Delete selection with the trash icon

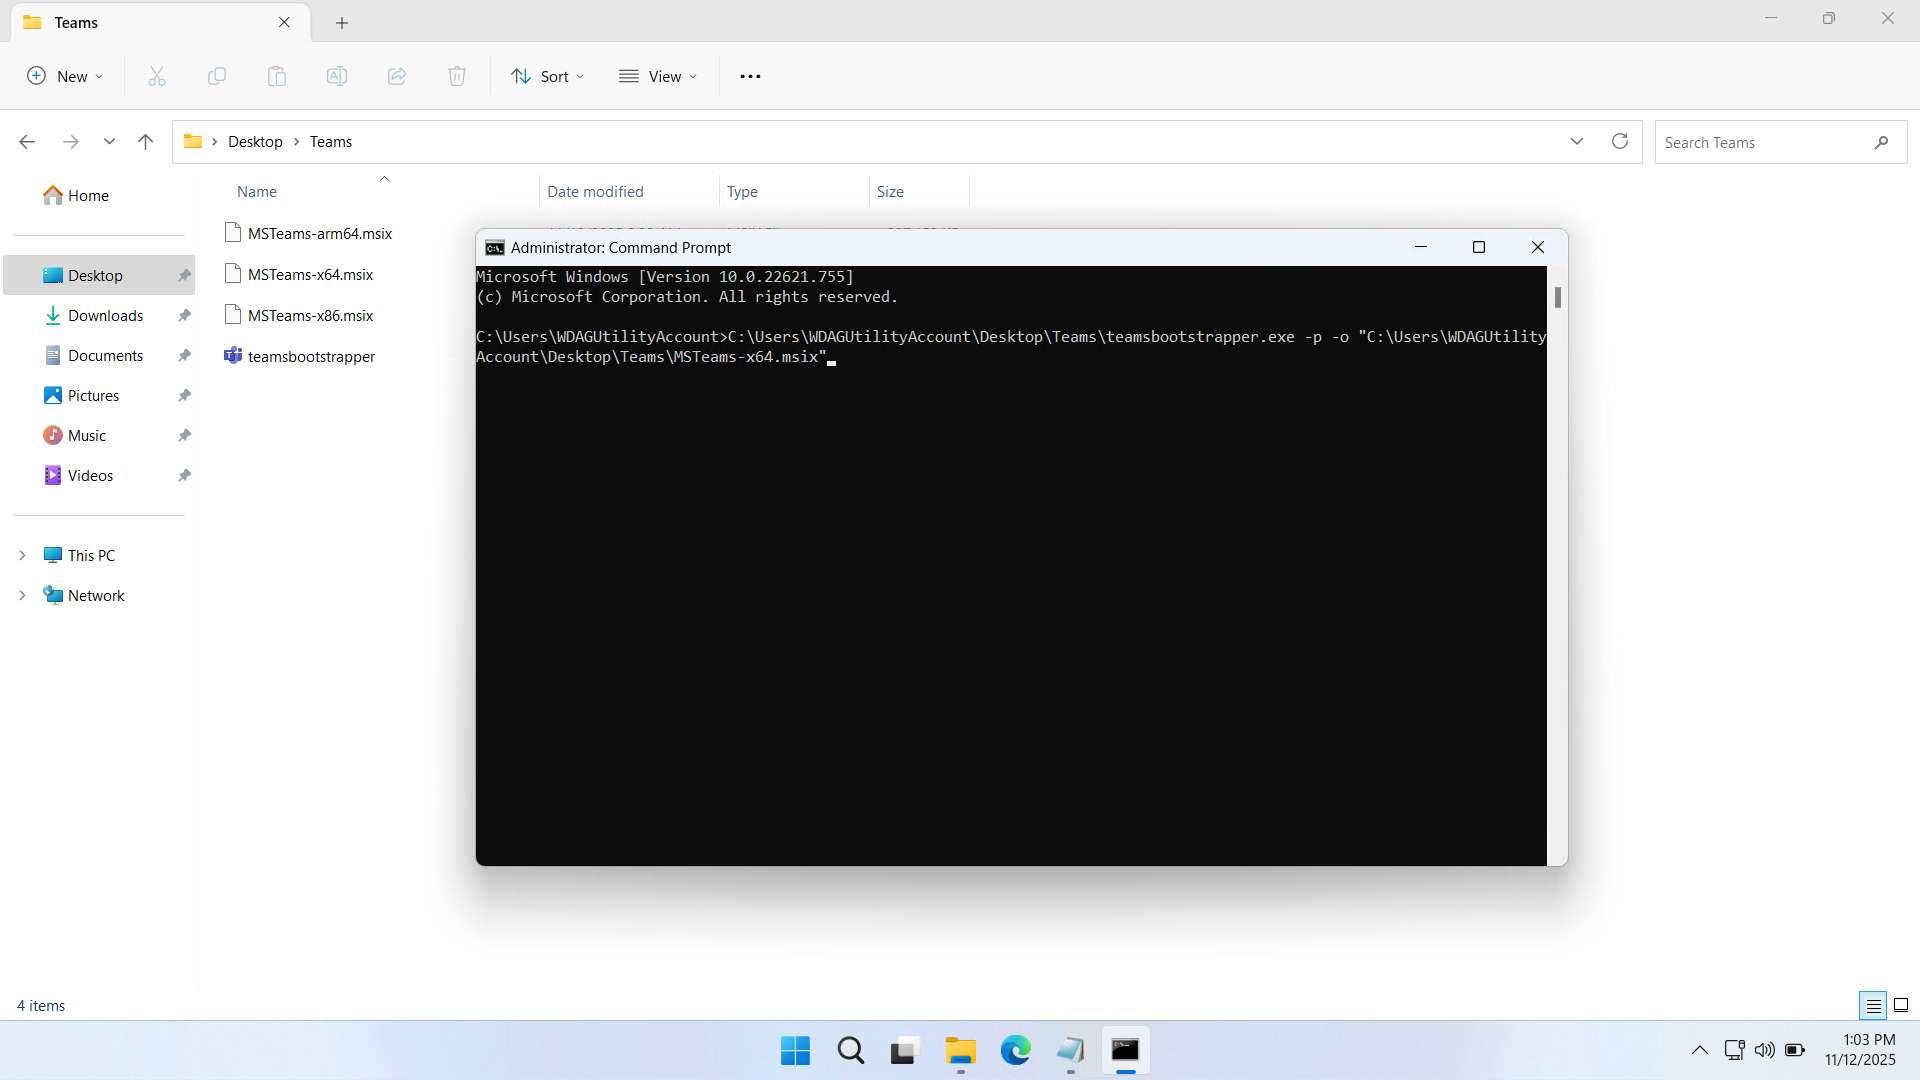pyautogui.click(x=457, y=76)
